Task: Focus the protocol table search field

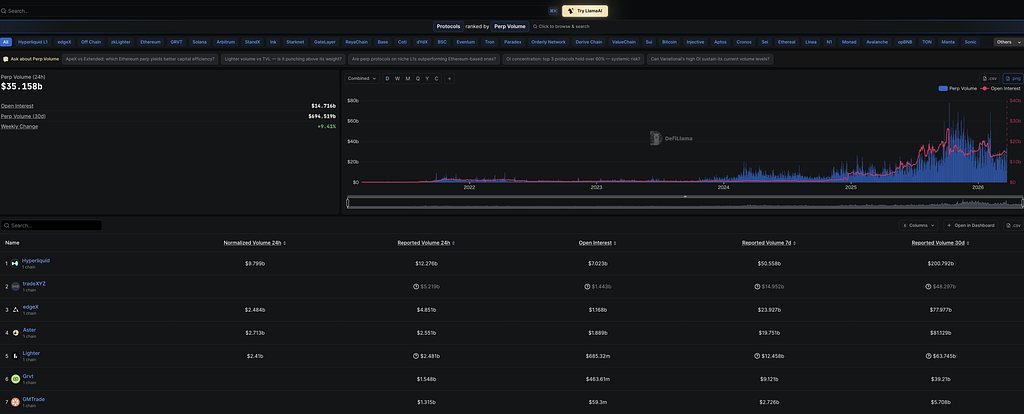Action: click(x=52, y=226)
